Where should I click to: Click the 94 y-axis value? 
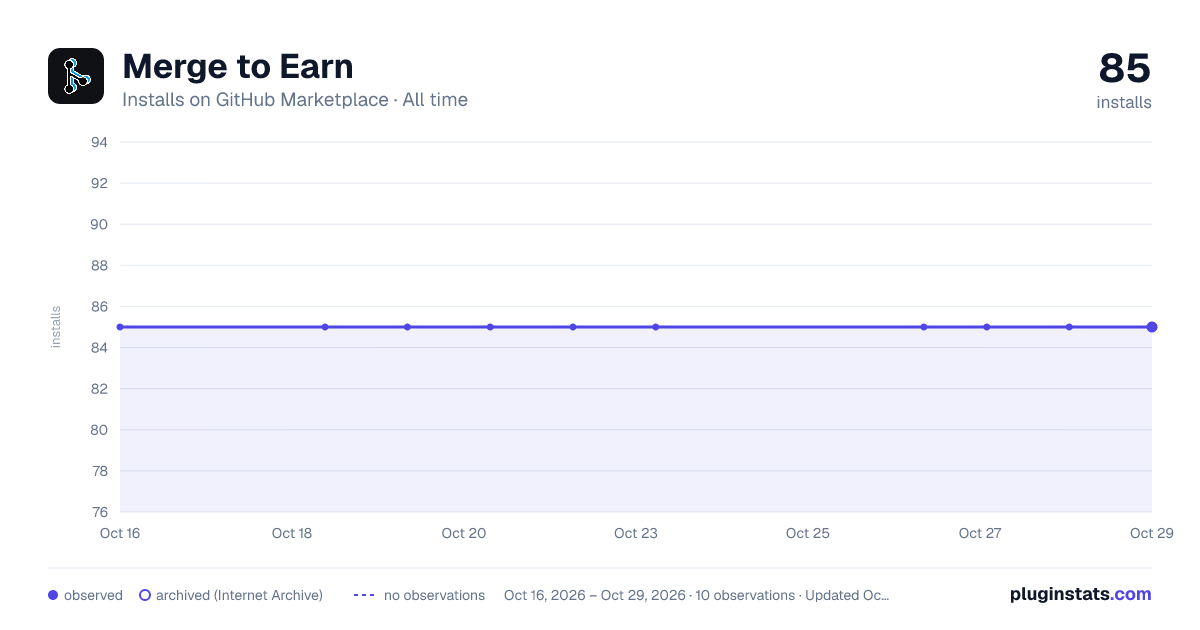click(99, 142)
